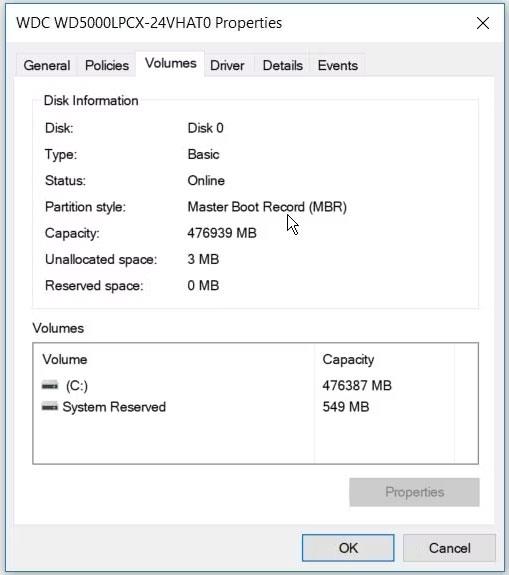
Task: Click the drive icon beside (C:)
Action: click(50, 385)
